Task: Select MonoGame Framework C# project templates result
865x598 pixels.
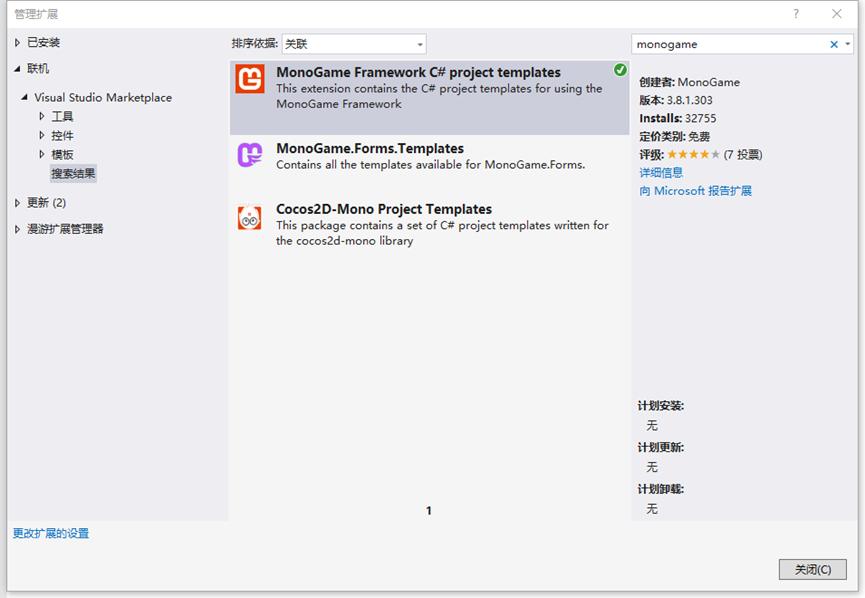Action: (x=429, y=98)
